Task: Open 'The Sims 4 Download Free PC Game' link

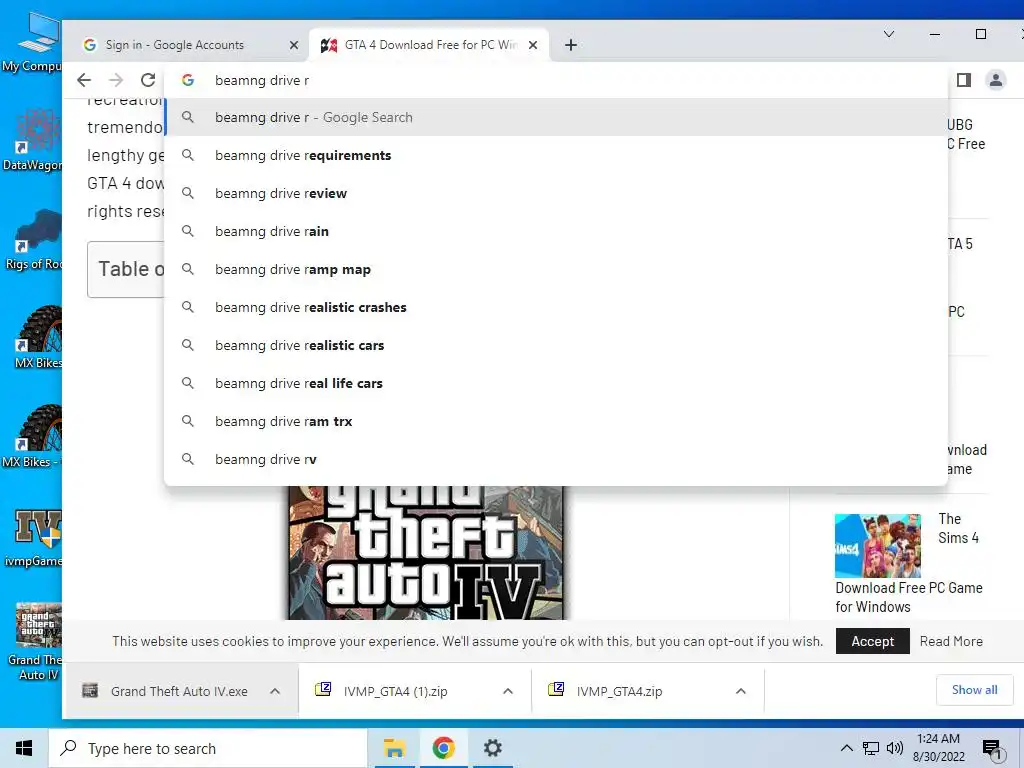Action: (x=908, y=597)
